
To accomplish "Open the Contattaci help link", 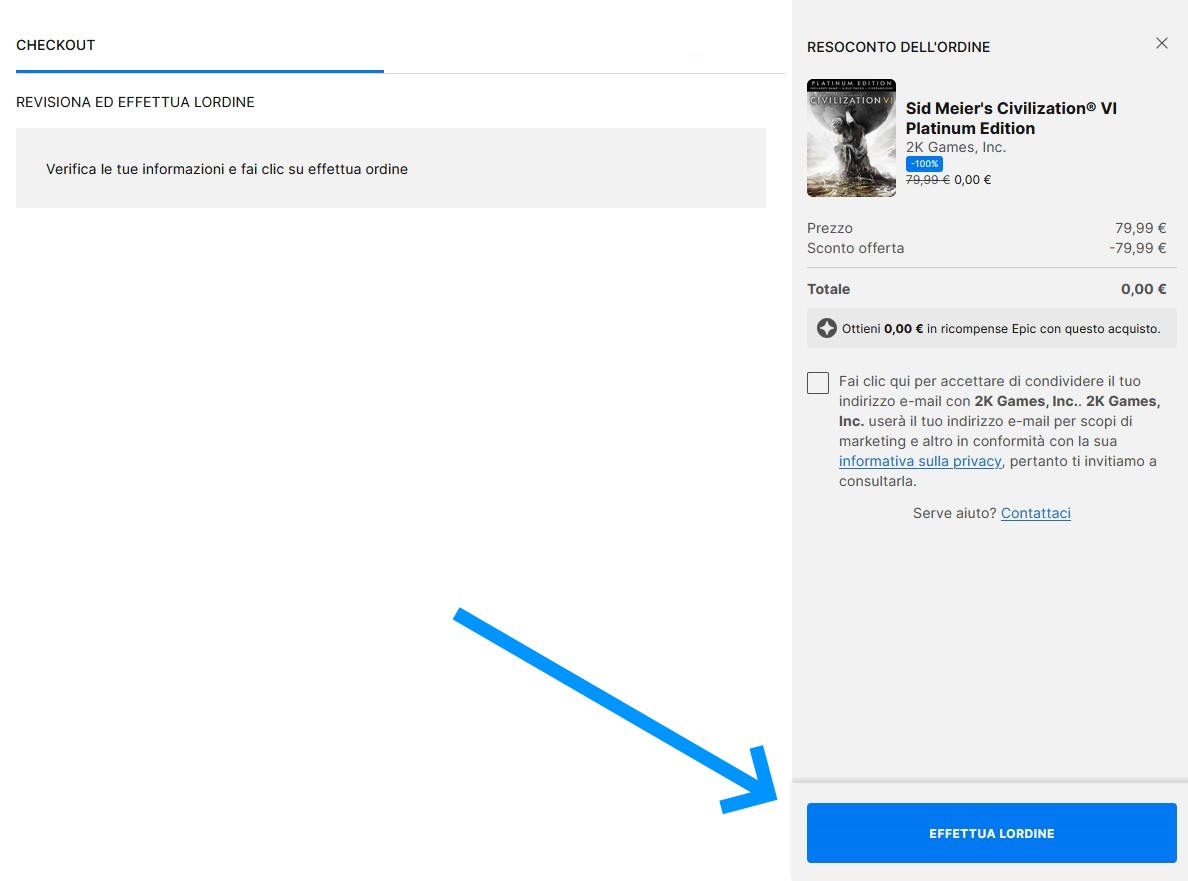I will click(x=1036, y=513).
